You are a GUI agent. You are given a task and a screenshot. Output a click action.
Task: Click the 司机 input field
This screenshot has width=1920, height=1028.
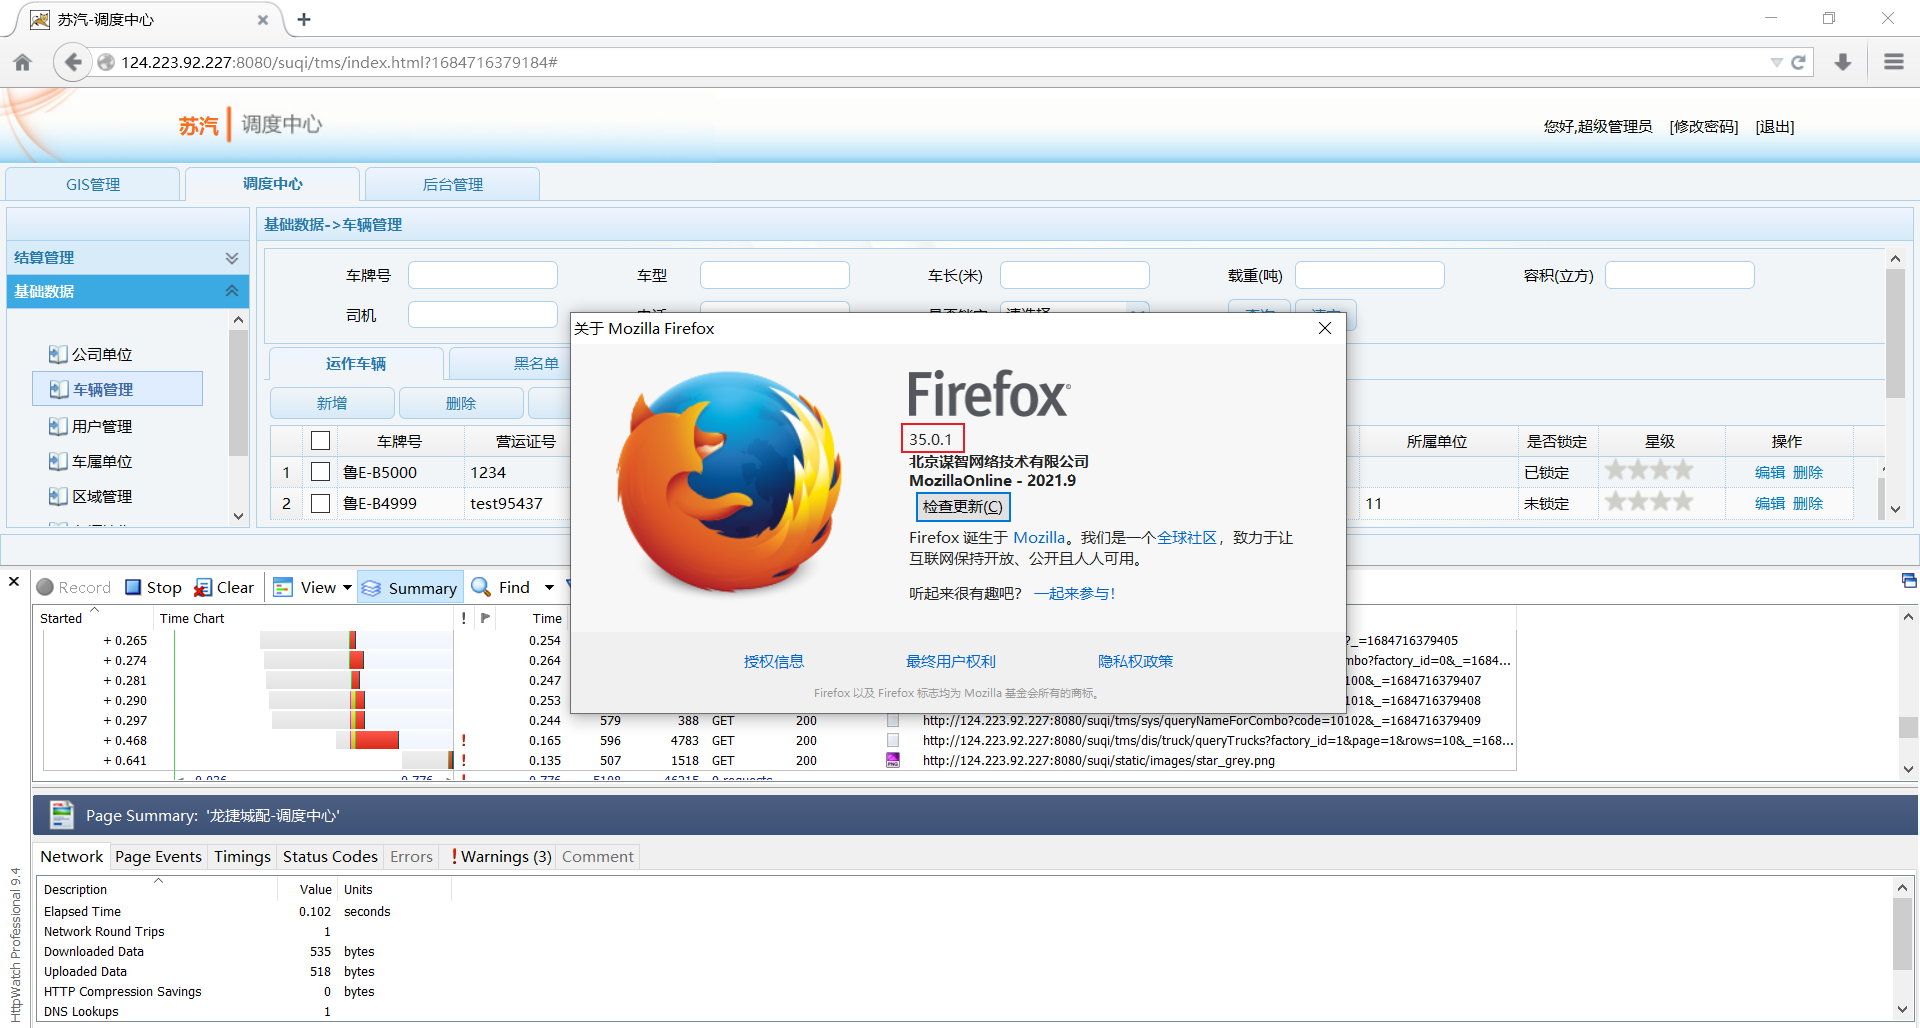483,315
